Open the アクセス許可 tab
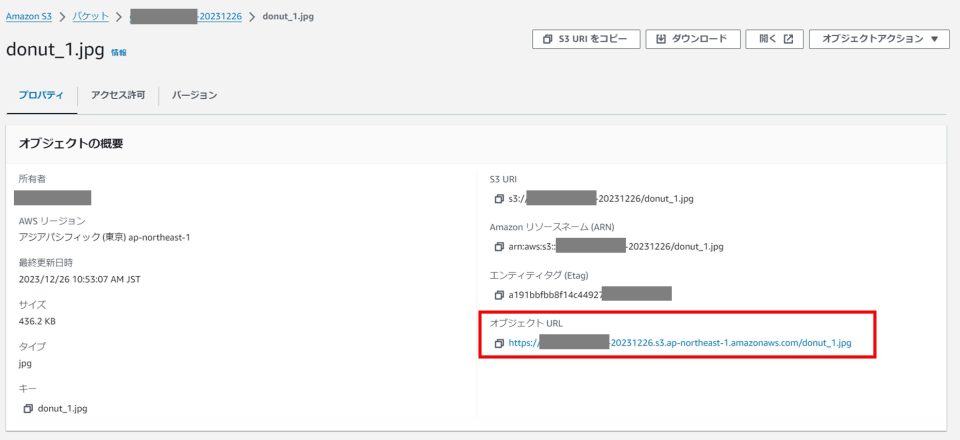This screenshot has height=440, width=960. (x=118, y=95)
